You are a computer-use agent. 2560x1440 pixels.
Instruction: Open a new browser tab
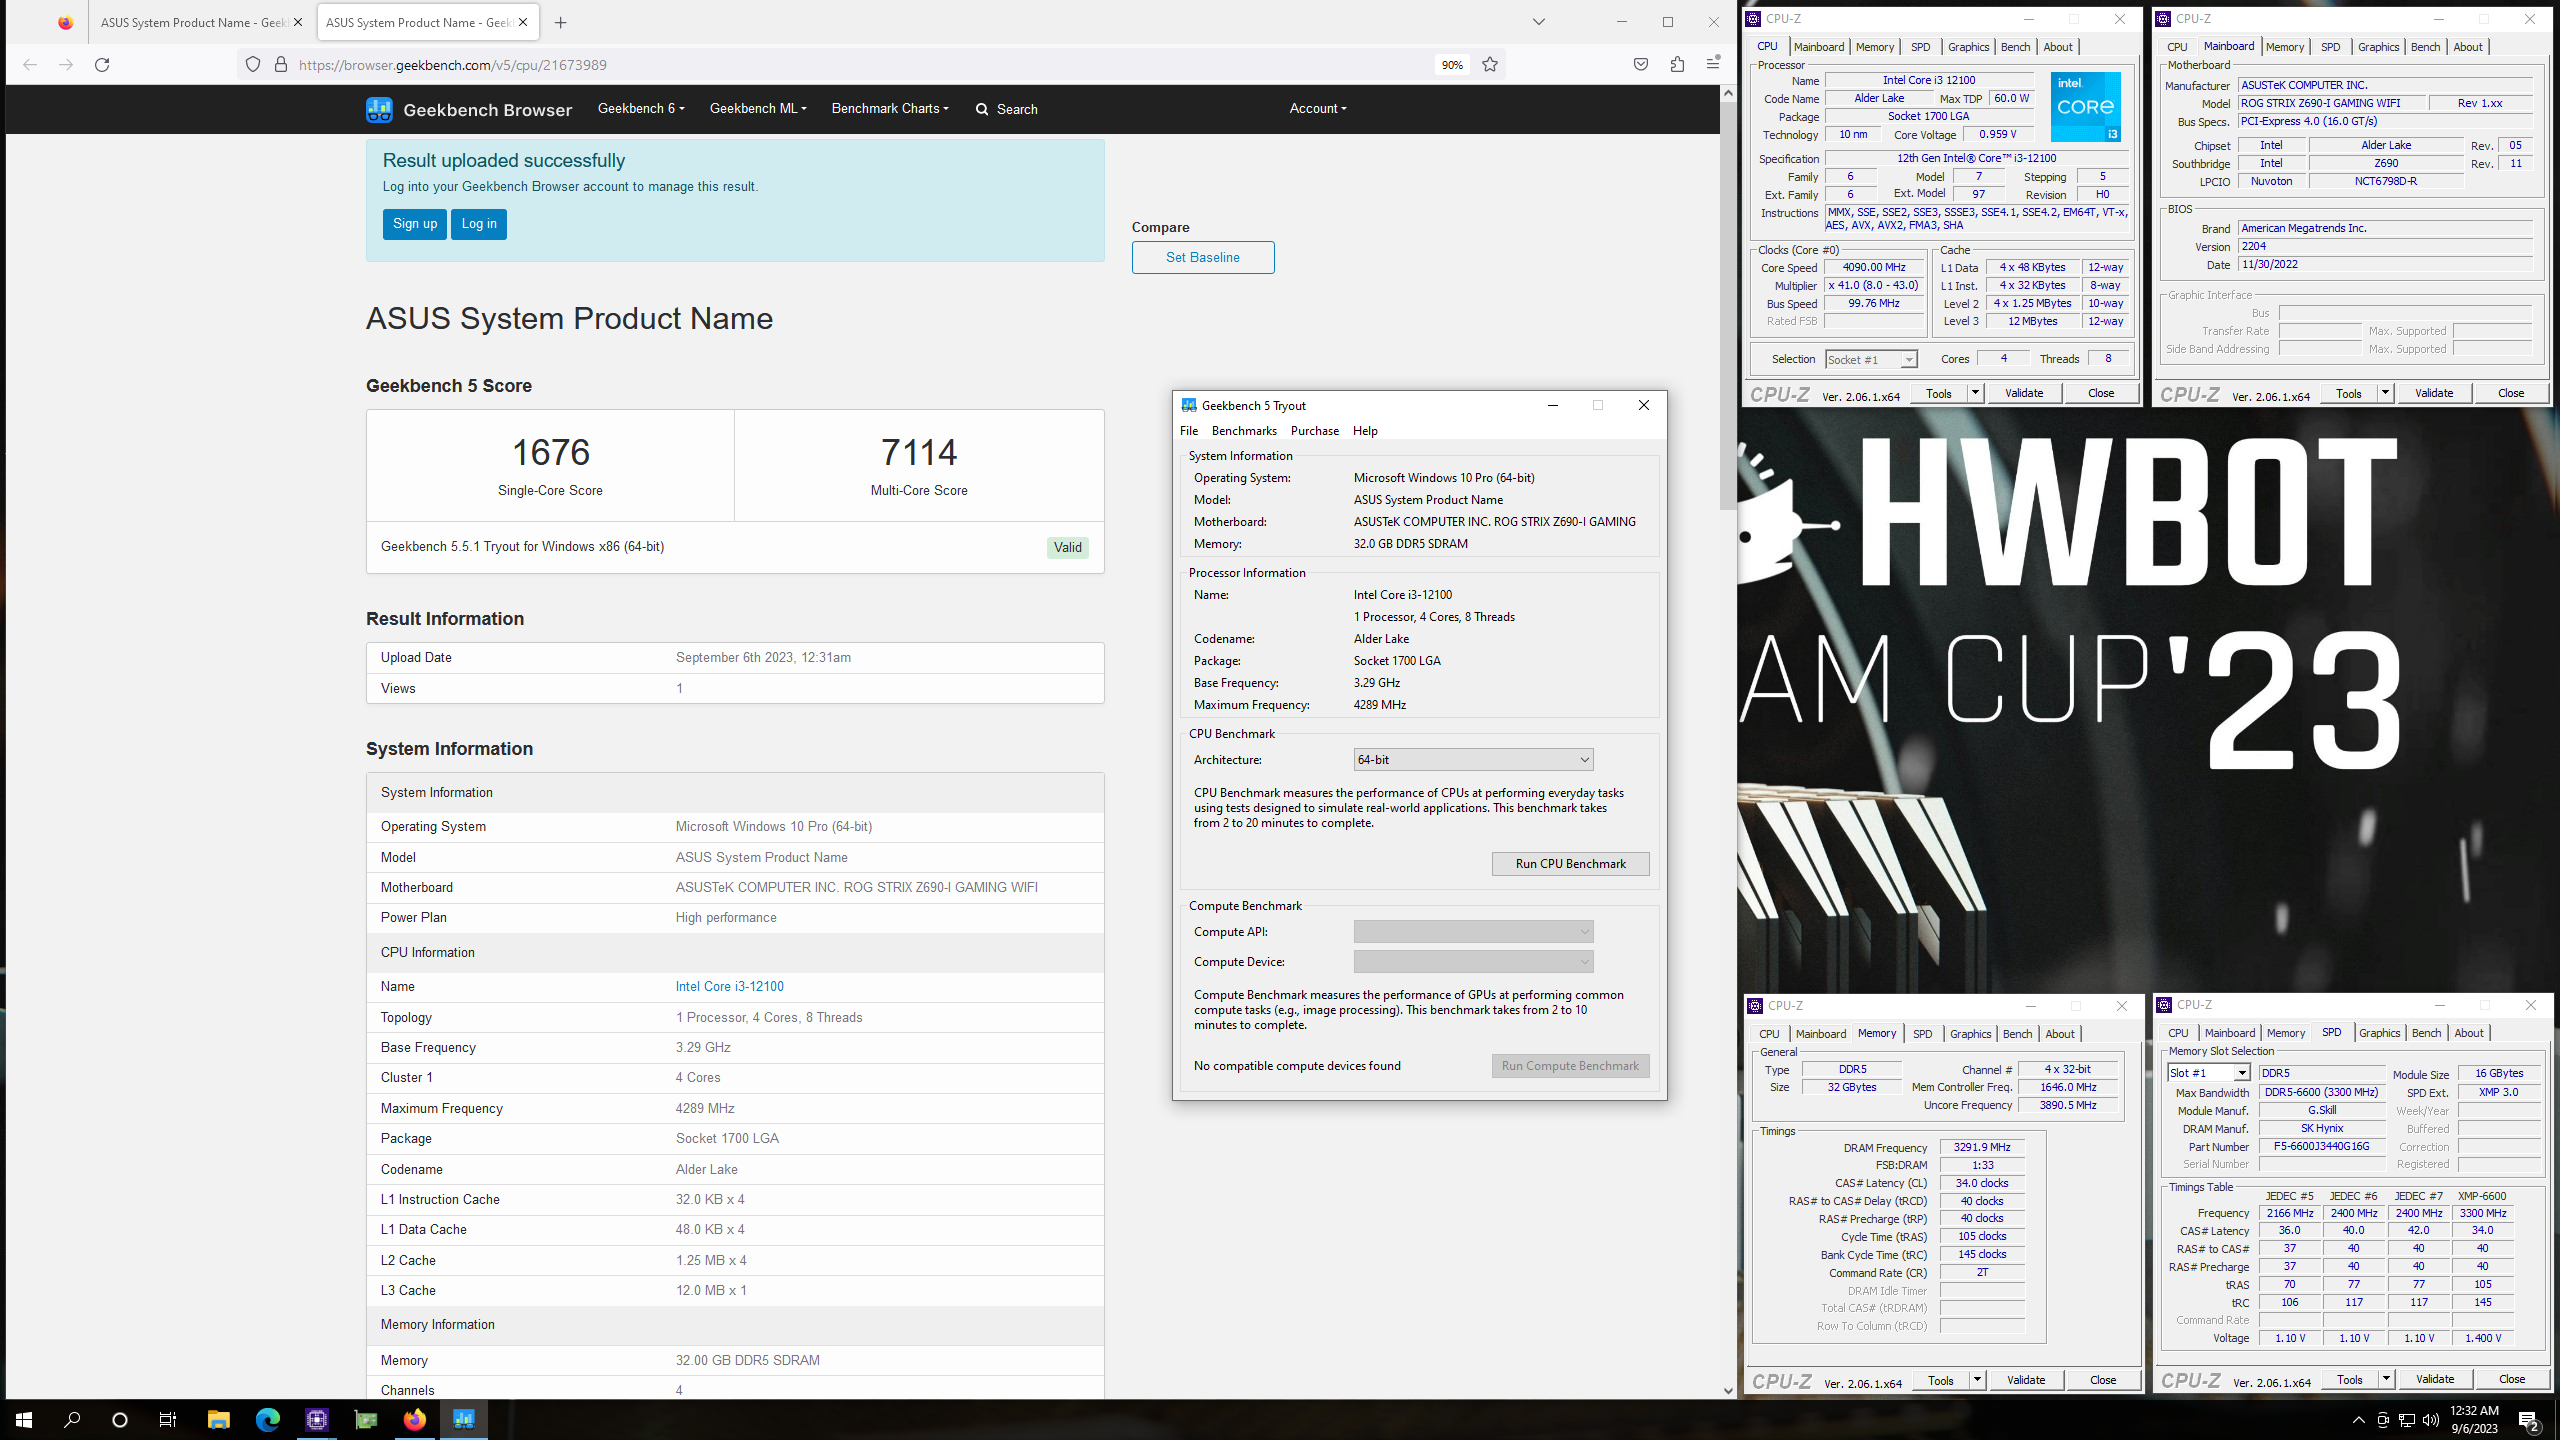click(x=561, y=22)
